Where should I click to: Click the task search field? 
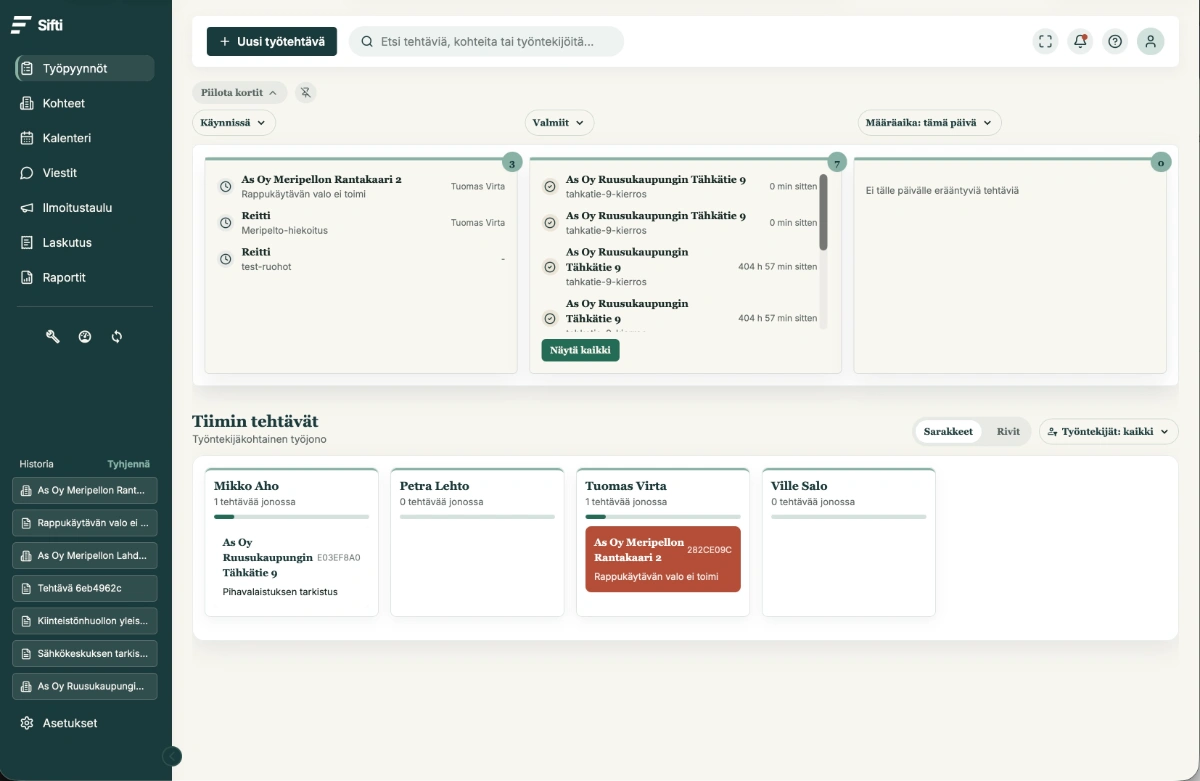(486, 41)
